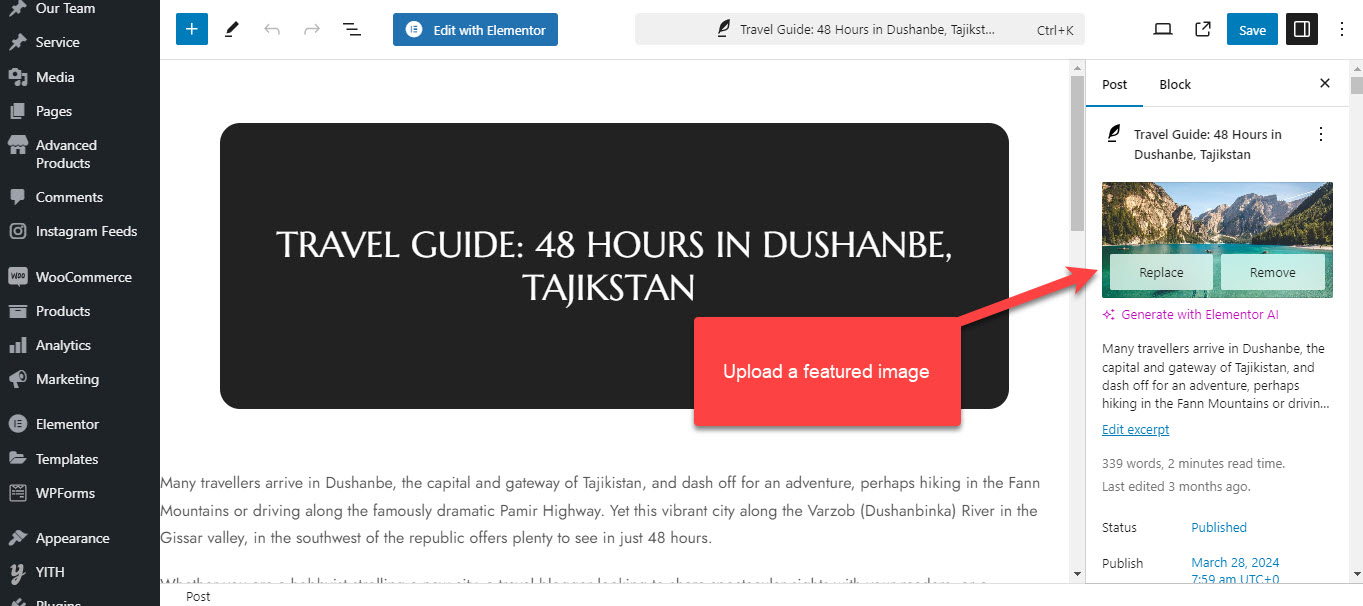Open post Actions three-dot menu
1363x606 pixels.
click(1321, 134)
